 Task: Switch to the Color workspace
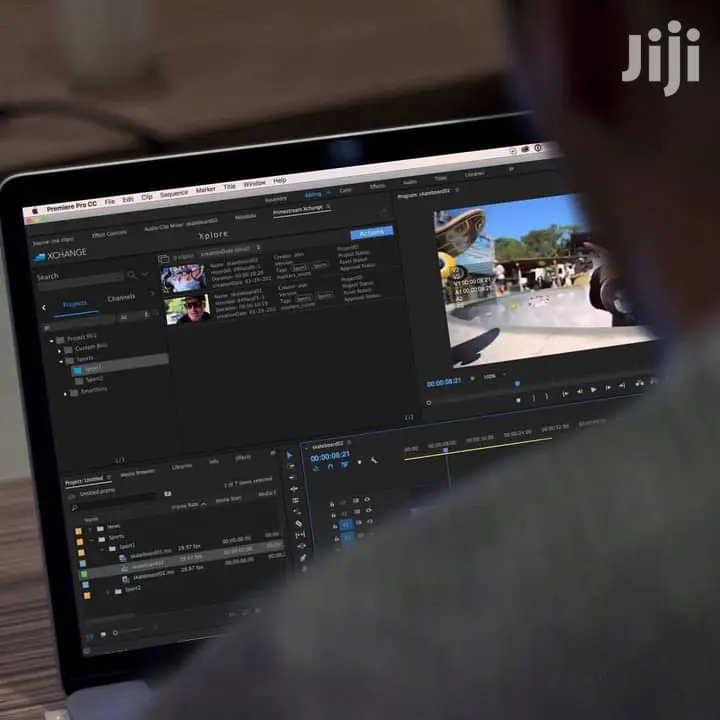click(345, 190)
